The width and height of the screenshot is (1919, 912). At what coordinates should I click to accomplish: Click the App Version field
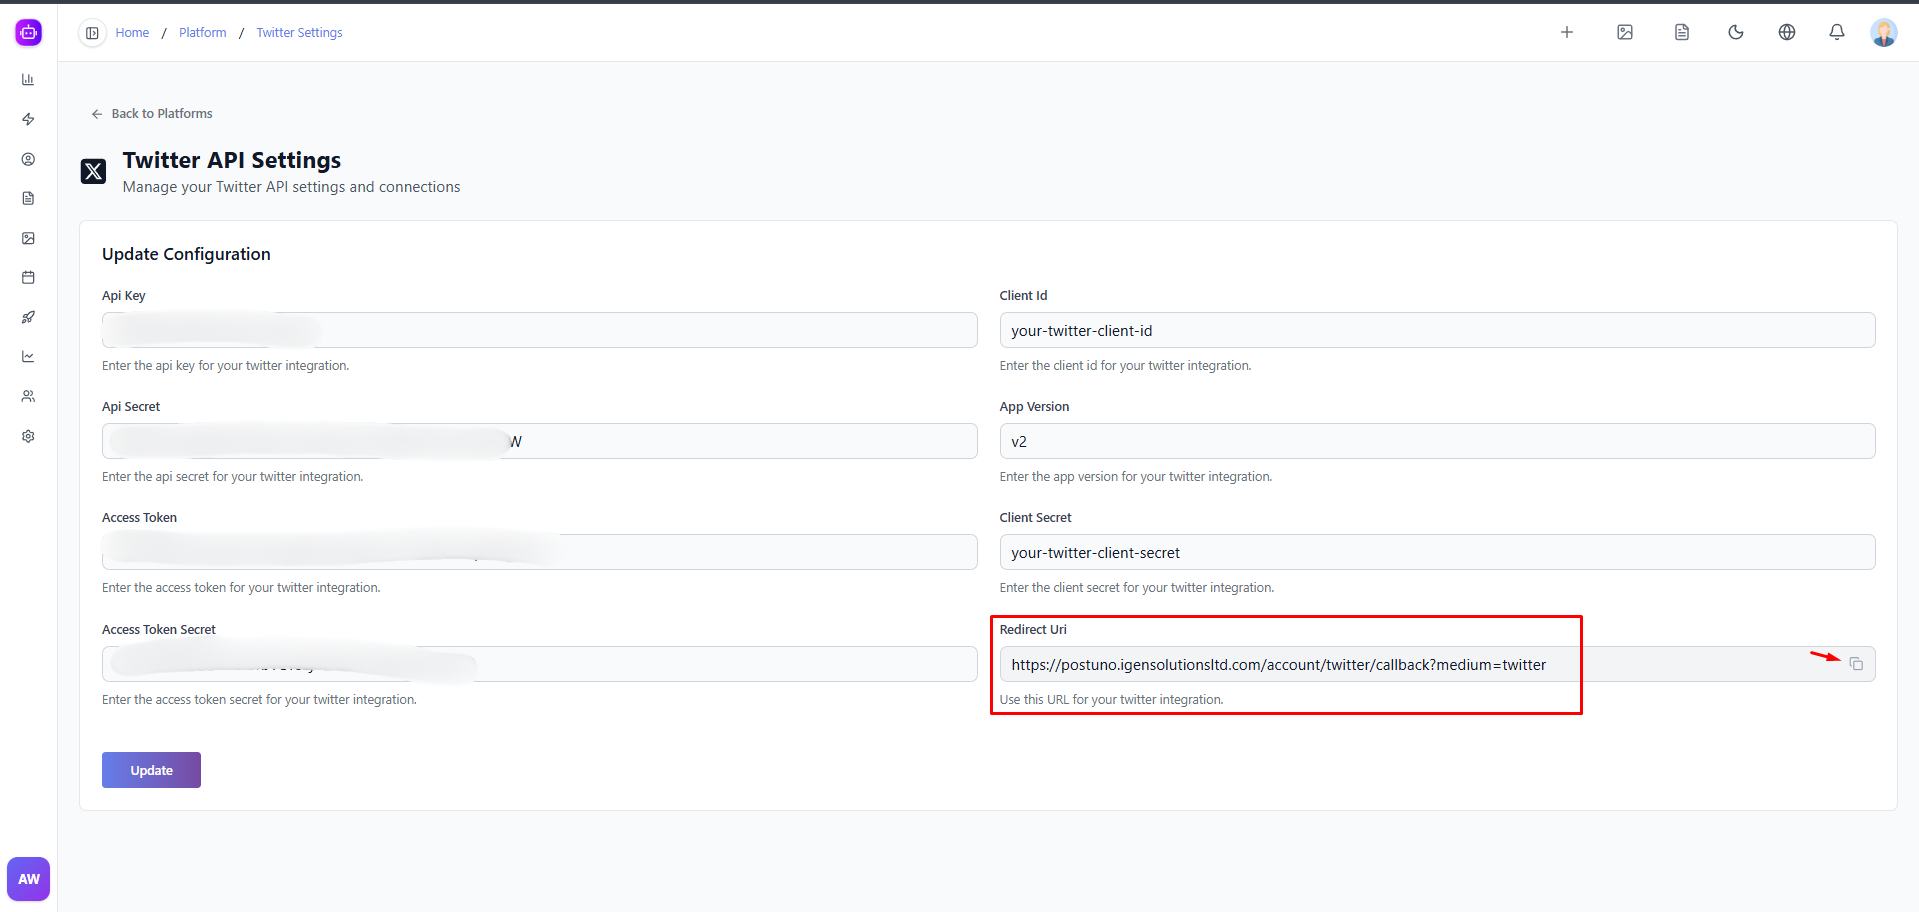[x=1436, y=441]
